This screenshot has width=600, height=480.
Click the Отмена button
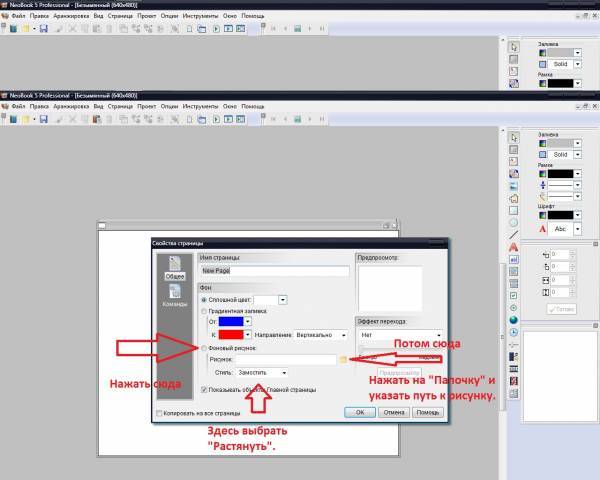point(392,411)
